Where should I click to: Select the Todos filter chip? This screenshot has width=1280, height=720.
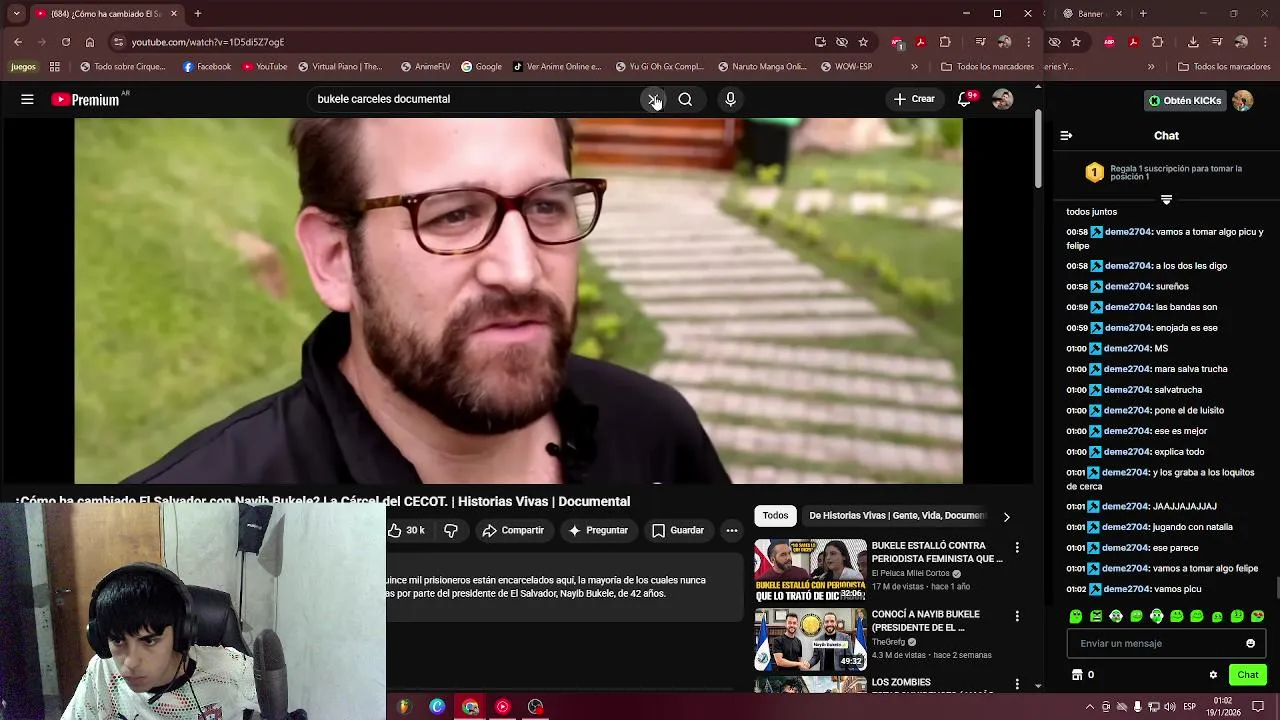[x=775, y=515]
